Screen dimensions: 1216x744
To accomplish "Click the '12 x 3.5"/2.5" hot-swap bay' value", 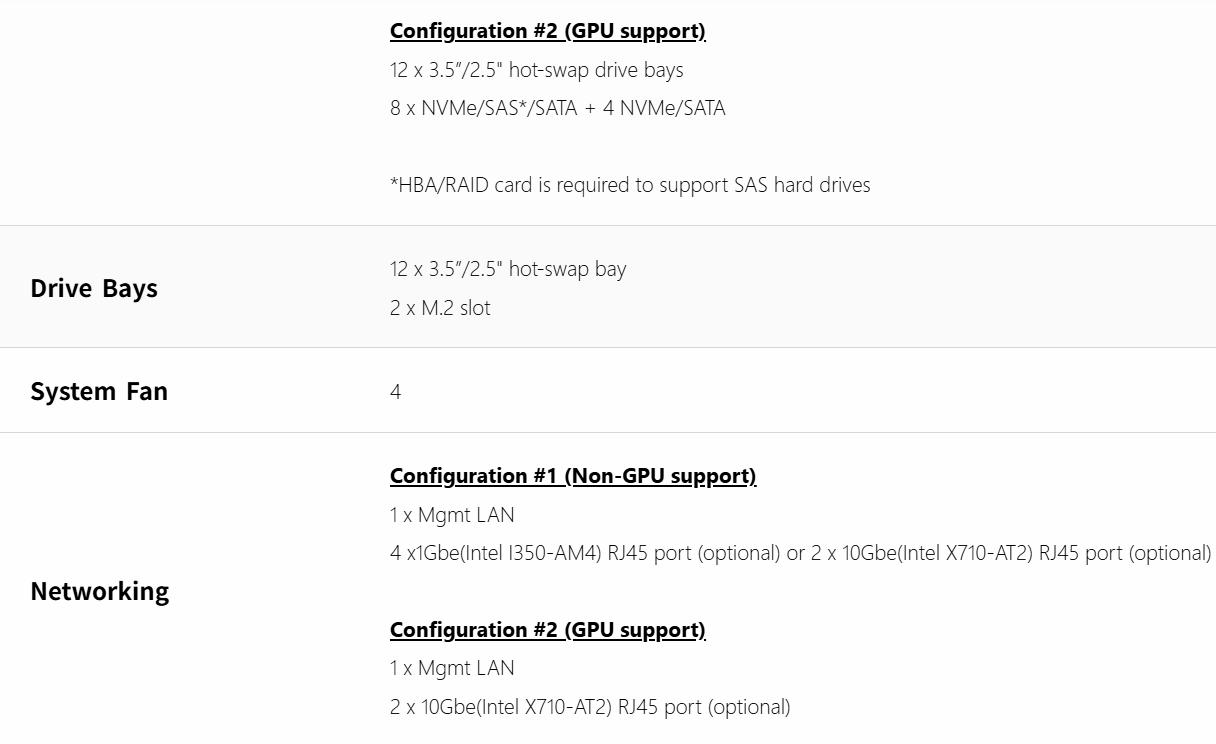I will point(507,269).
